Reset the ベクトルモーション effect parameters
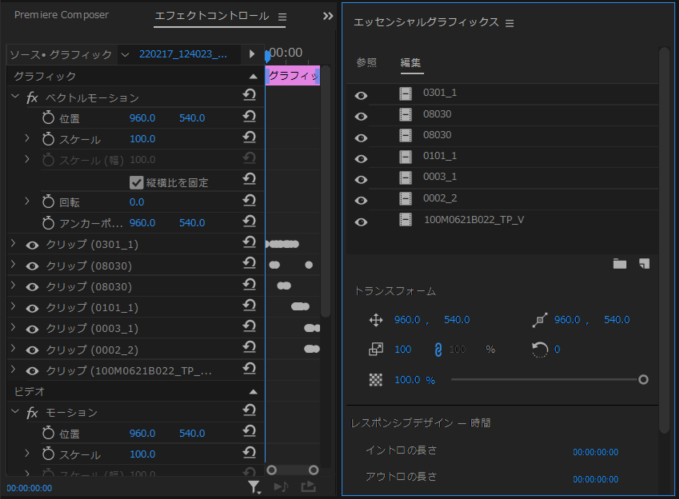The width and height of the screenshot is (679, 499). pyautogui.click(x=249, y=97)
